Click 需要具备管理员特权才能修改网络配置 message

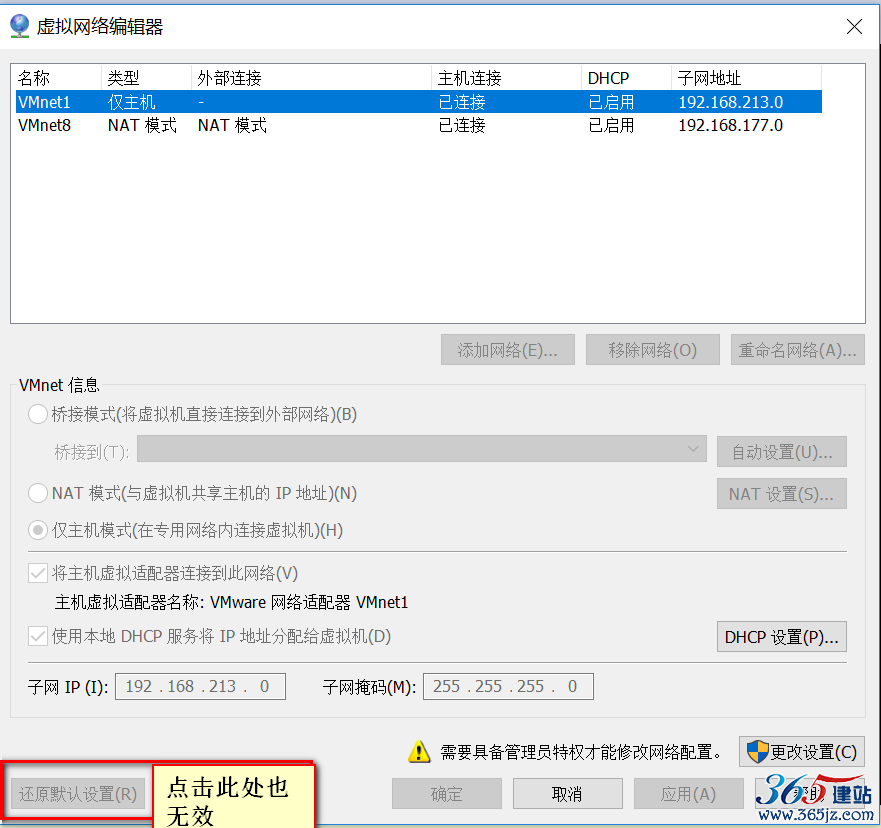pyautogui.click(x=581, y=752)
